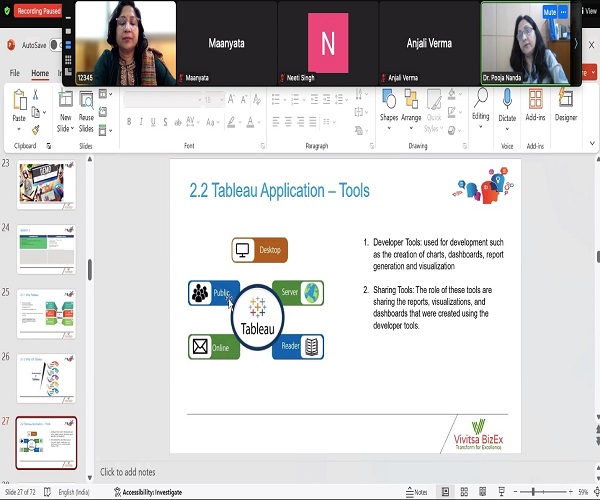Expand the Numbering list dropdown
600x500 pixels.
click(303, 100)
